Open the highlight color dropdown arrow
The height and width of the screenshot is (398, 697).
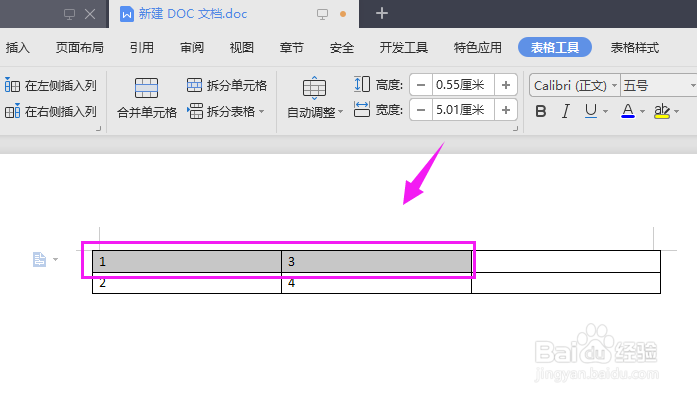[677, 111]
